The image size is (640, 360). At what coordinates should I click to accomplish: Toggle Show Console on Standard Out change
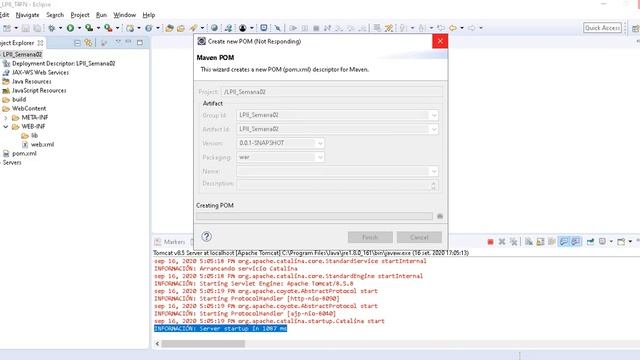pyautogui.click(x=564, y=242)
